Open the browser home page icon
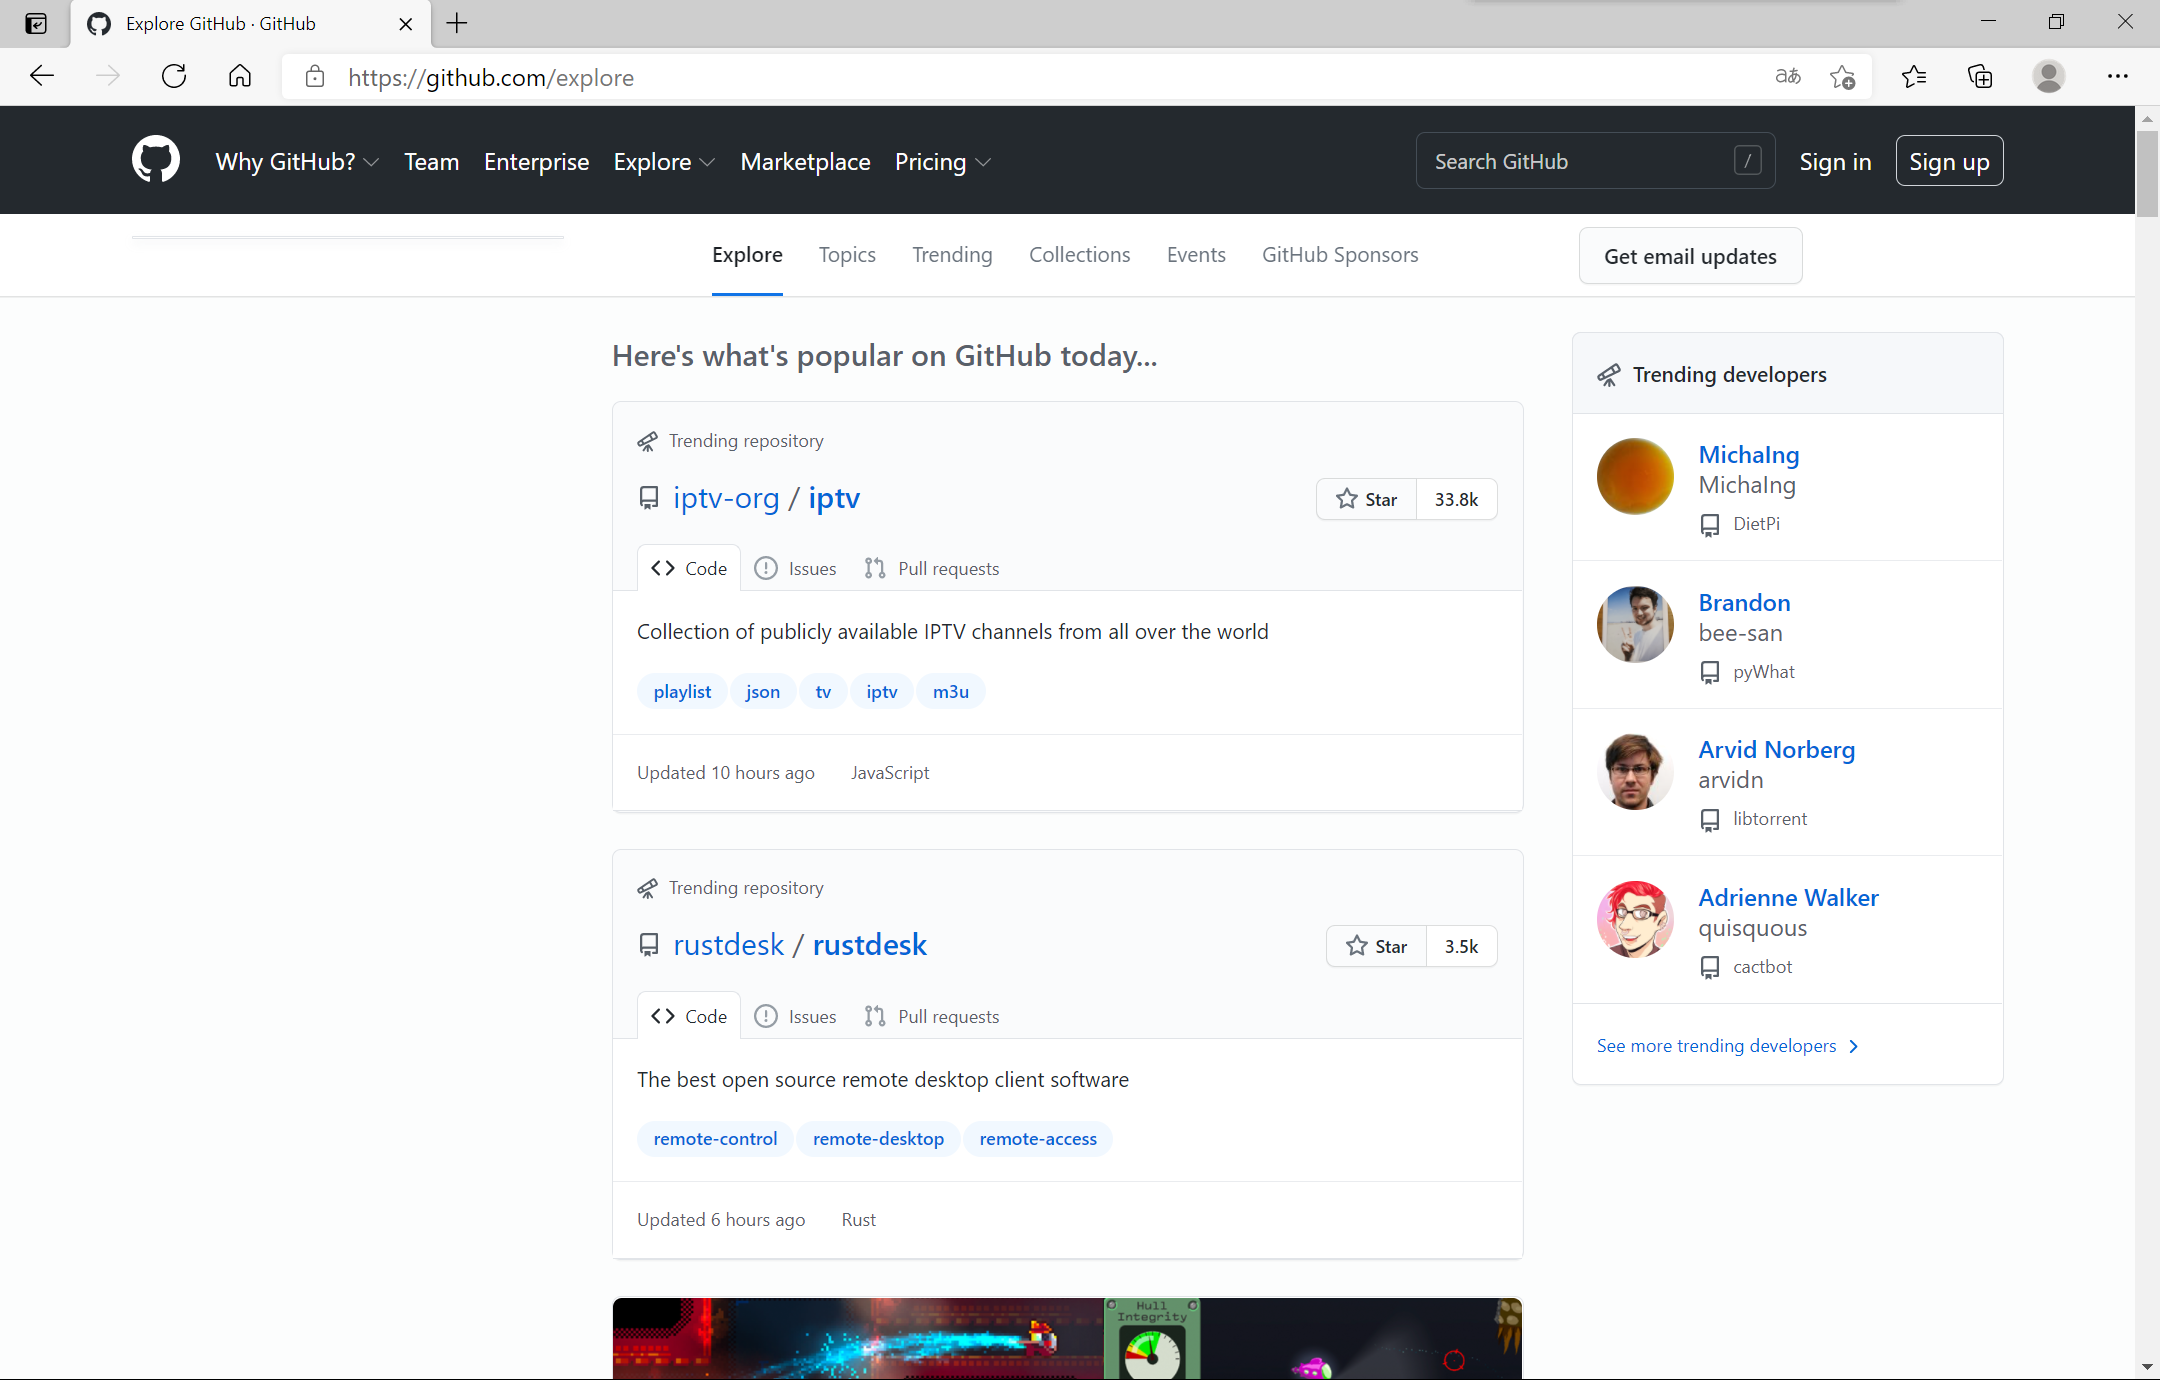The height and width of the screenshot is (1380, 2160). click(240, 77)
